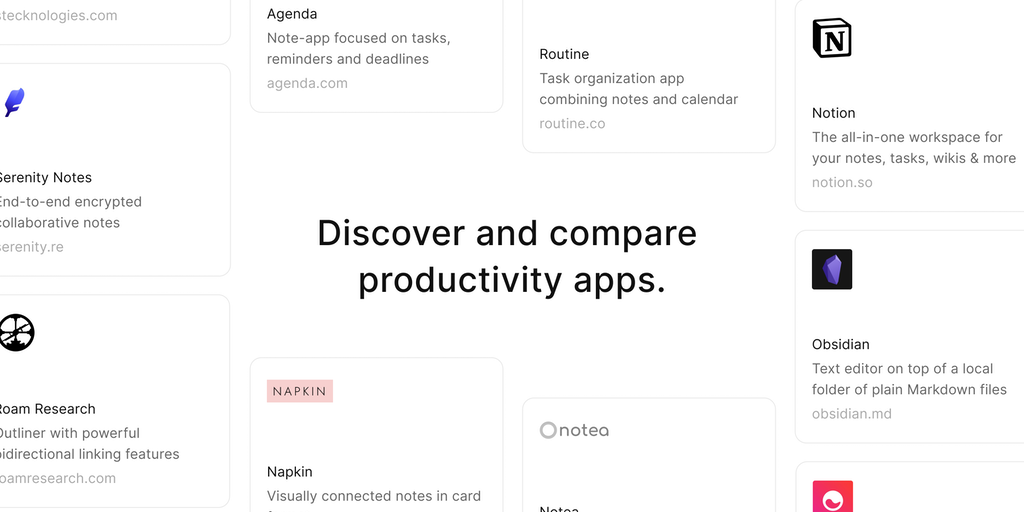The image size is (1024, 512).
Task: Click the Discover and compare headline
Action: tap(507, 257)
